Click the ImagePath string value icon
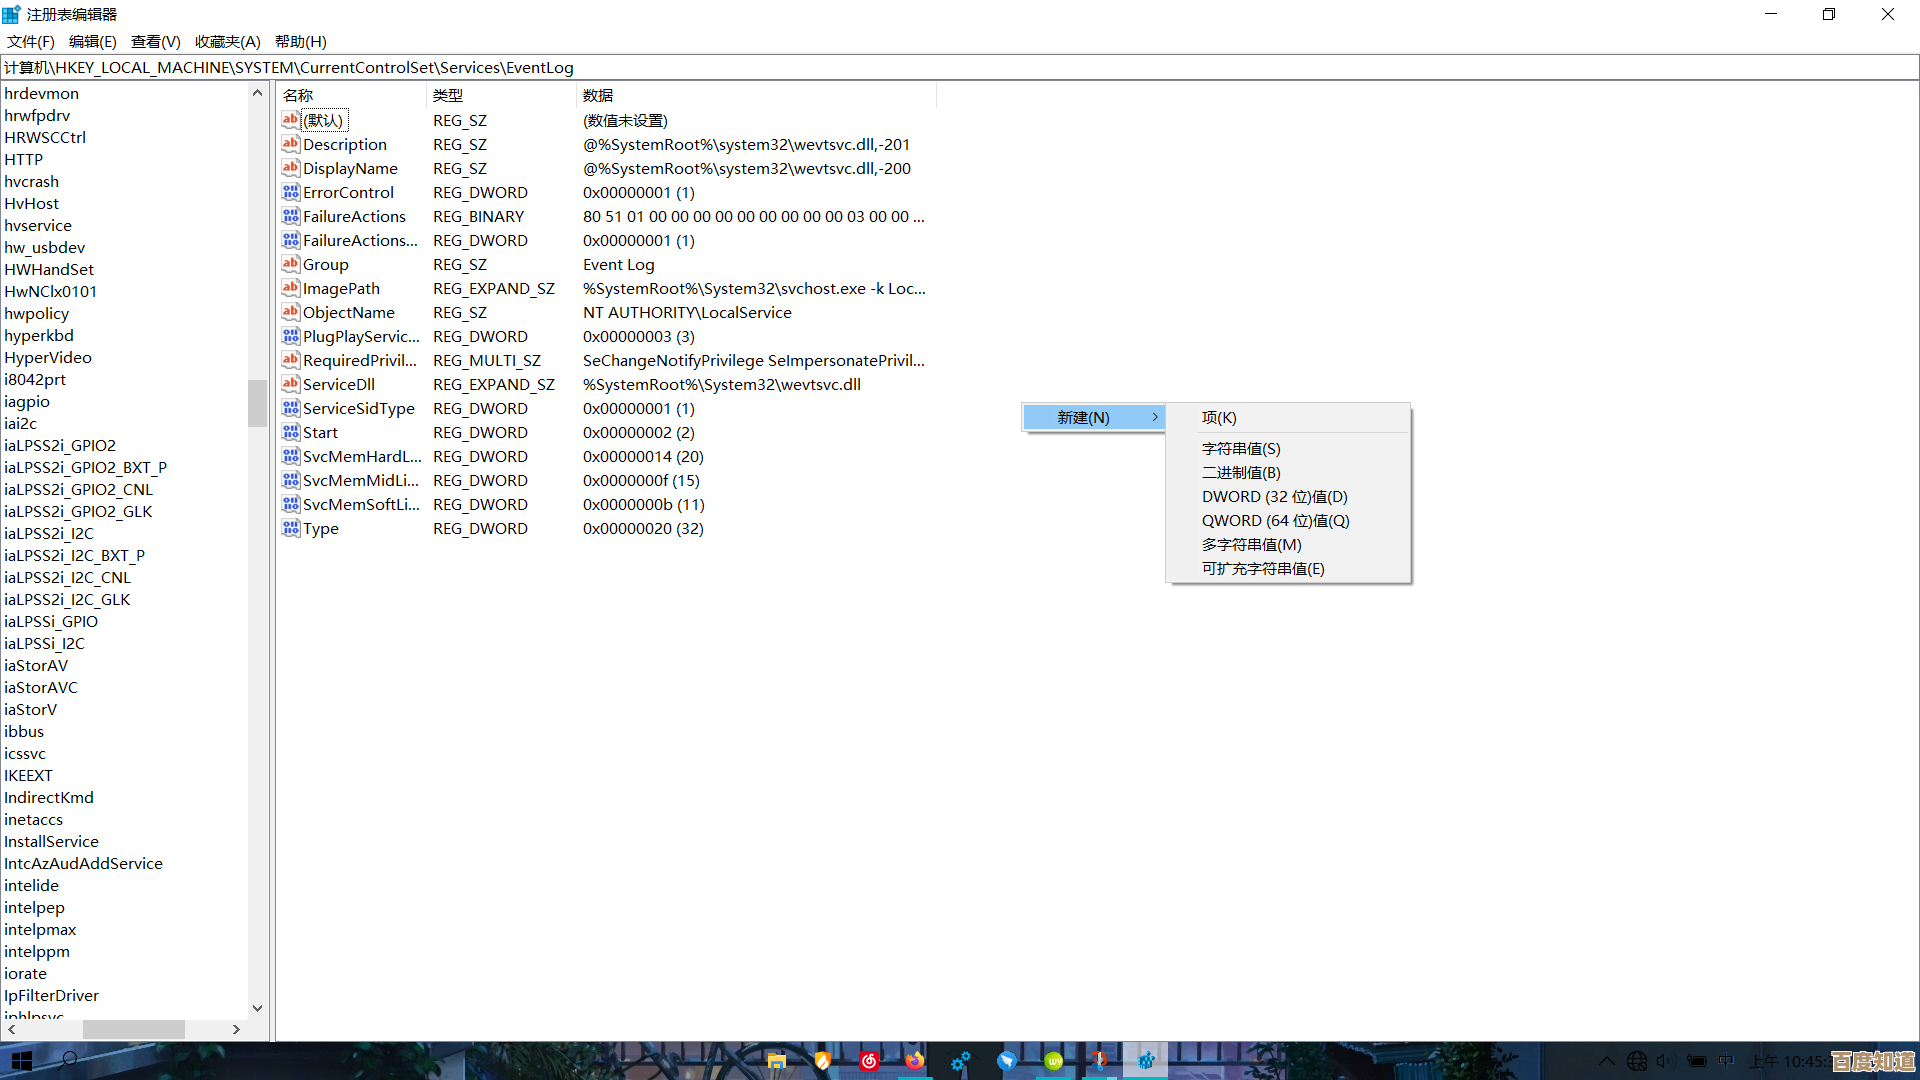The height and width of the screenshot is (1080, 1920). point(290,288)
